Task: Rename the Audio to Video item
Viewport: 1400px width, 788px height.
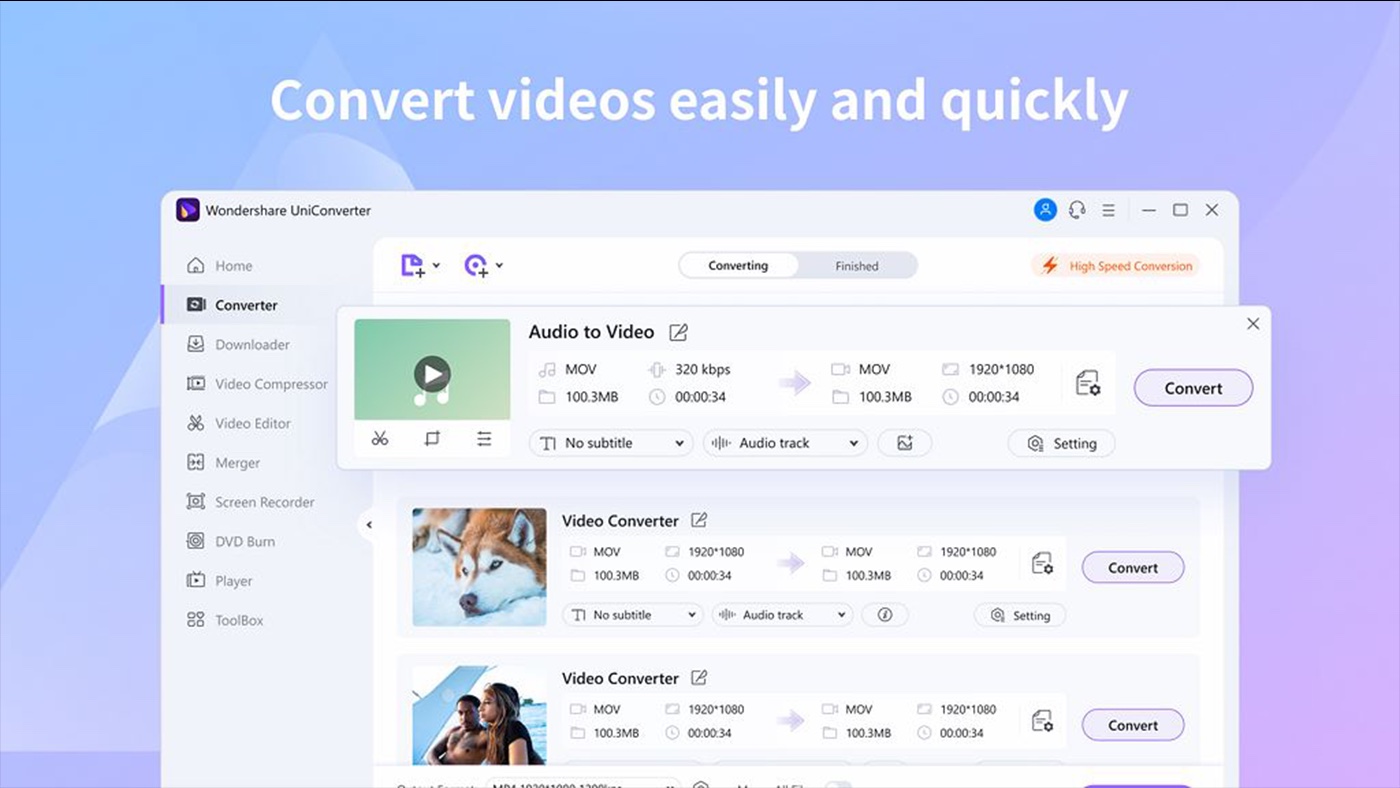Action: 678,332
